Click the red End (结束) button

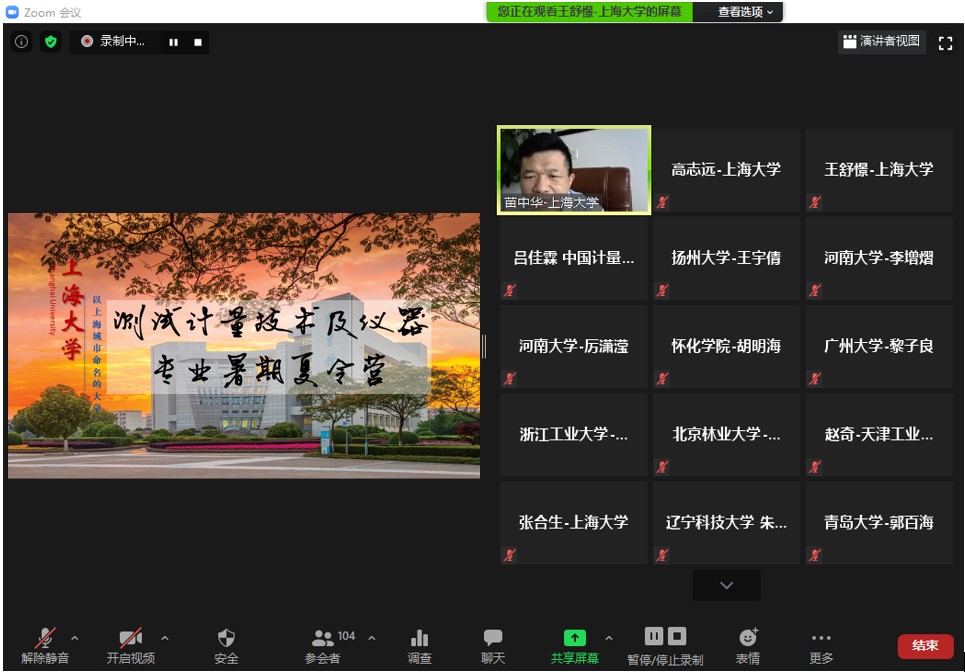point(925,646)
